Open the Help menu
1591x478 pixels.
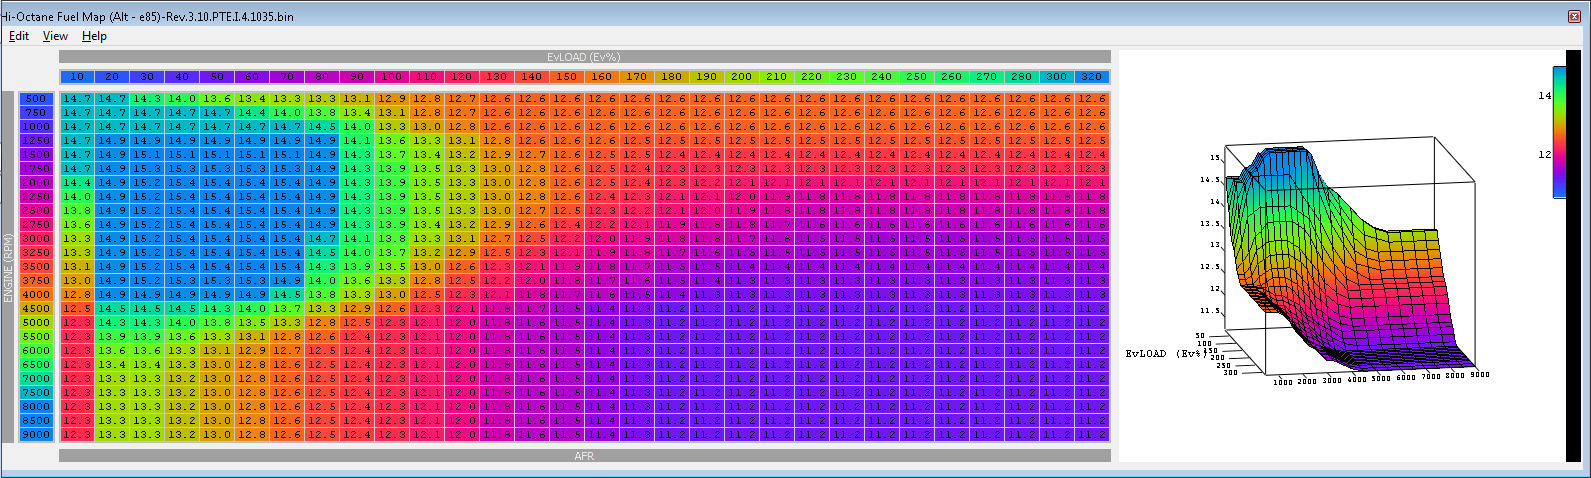click(94, 36)
